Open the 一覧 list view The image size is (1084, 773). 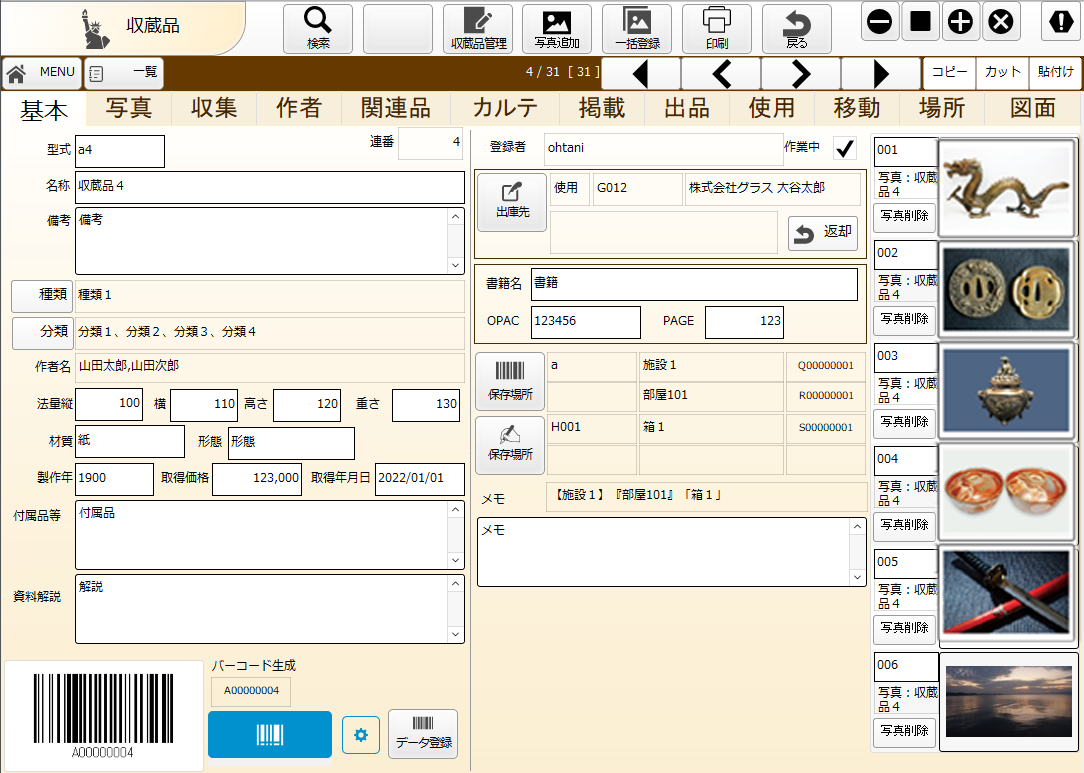(x=125, y=73)
